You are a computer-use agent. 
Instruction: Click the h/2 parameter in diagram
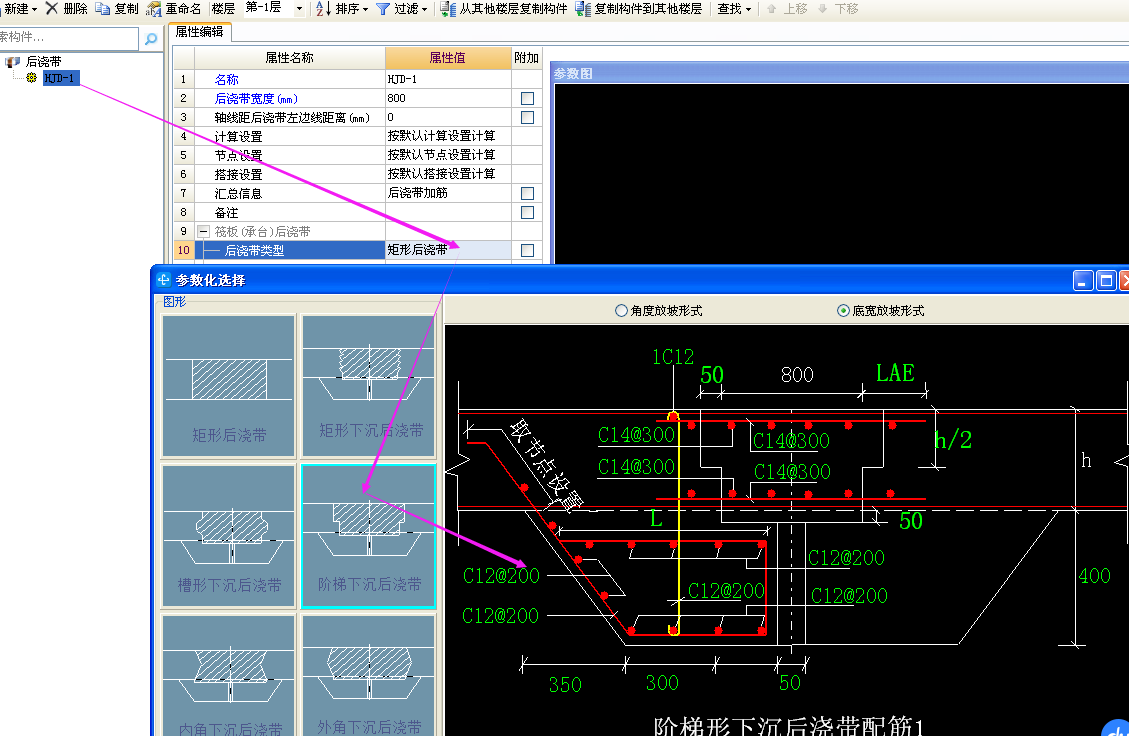click(953, 439)
